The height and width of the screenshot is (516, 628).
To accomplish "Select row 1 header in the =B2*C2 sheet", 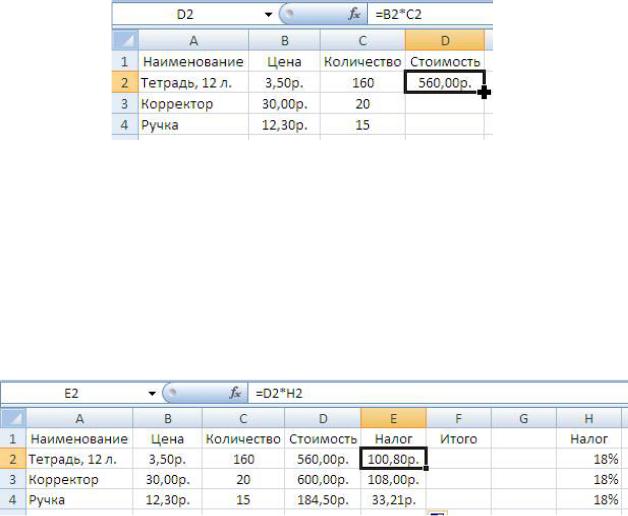I will 125,61.
